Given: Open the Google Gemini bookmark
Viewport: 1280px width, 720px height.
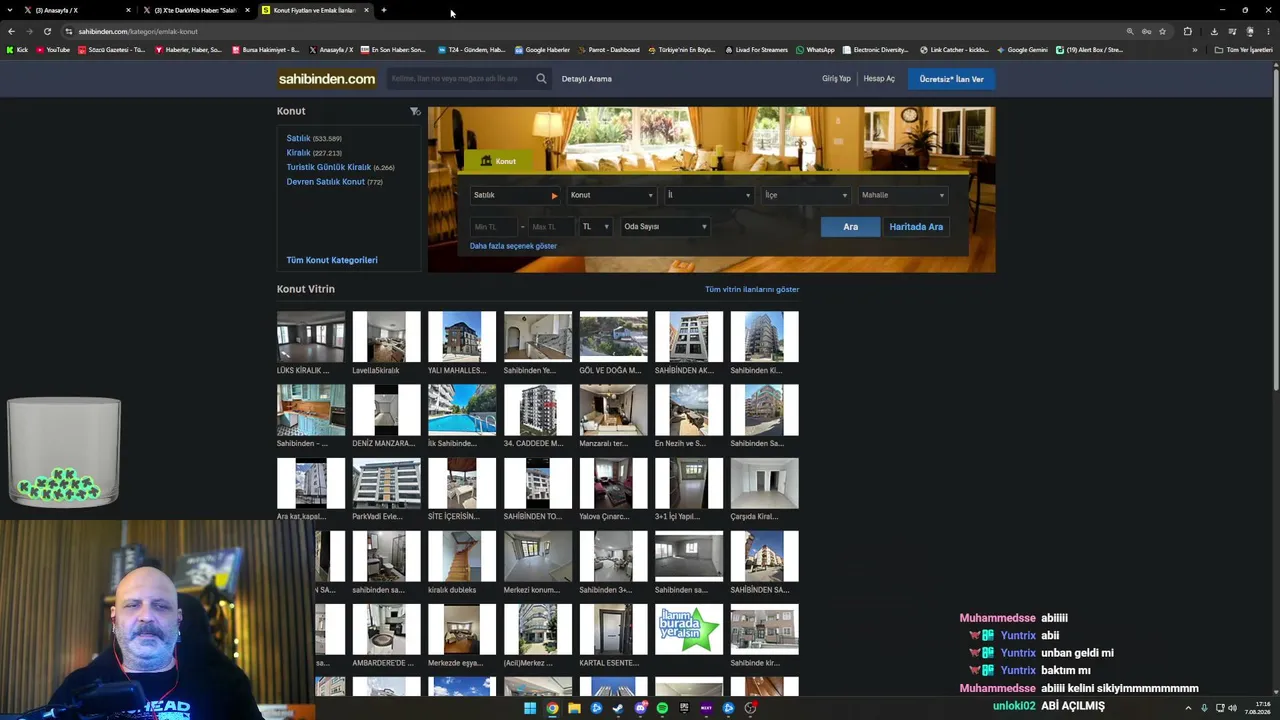Looking at the screenshot, I should [x=1022, y=50].
